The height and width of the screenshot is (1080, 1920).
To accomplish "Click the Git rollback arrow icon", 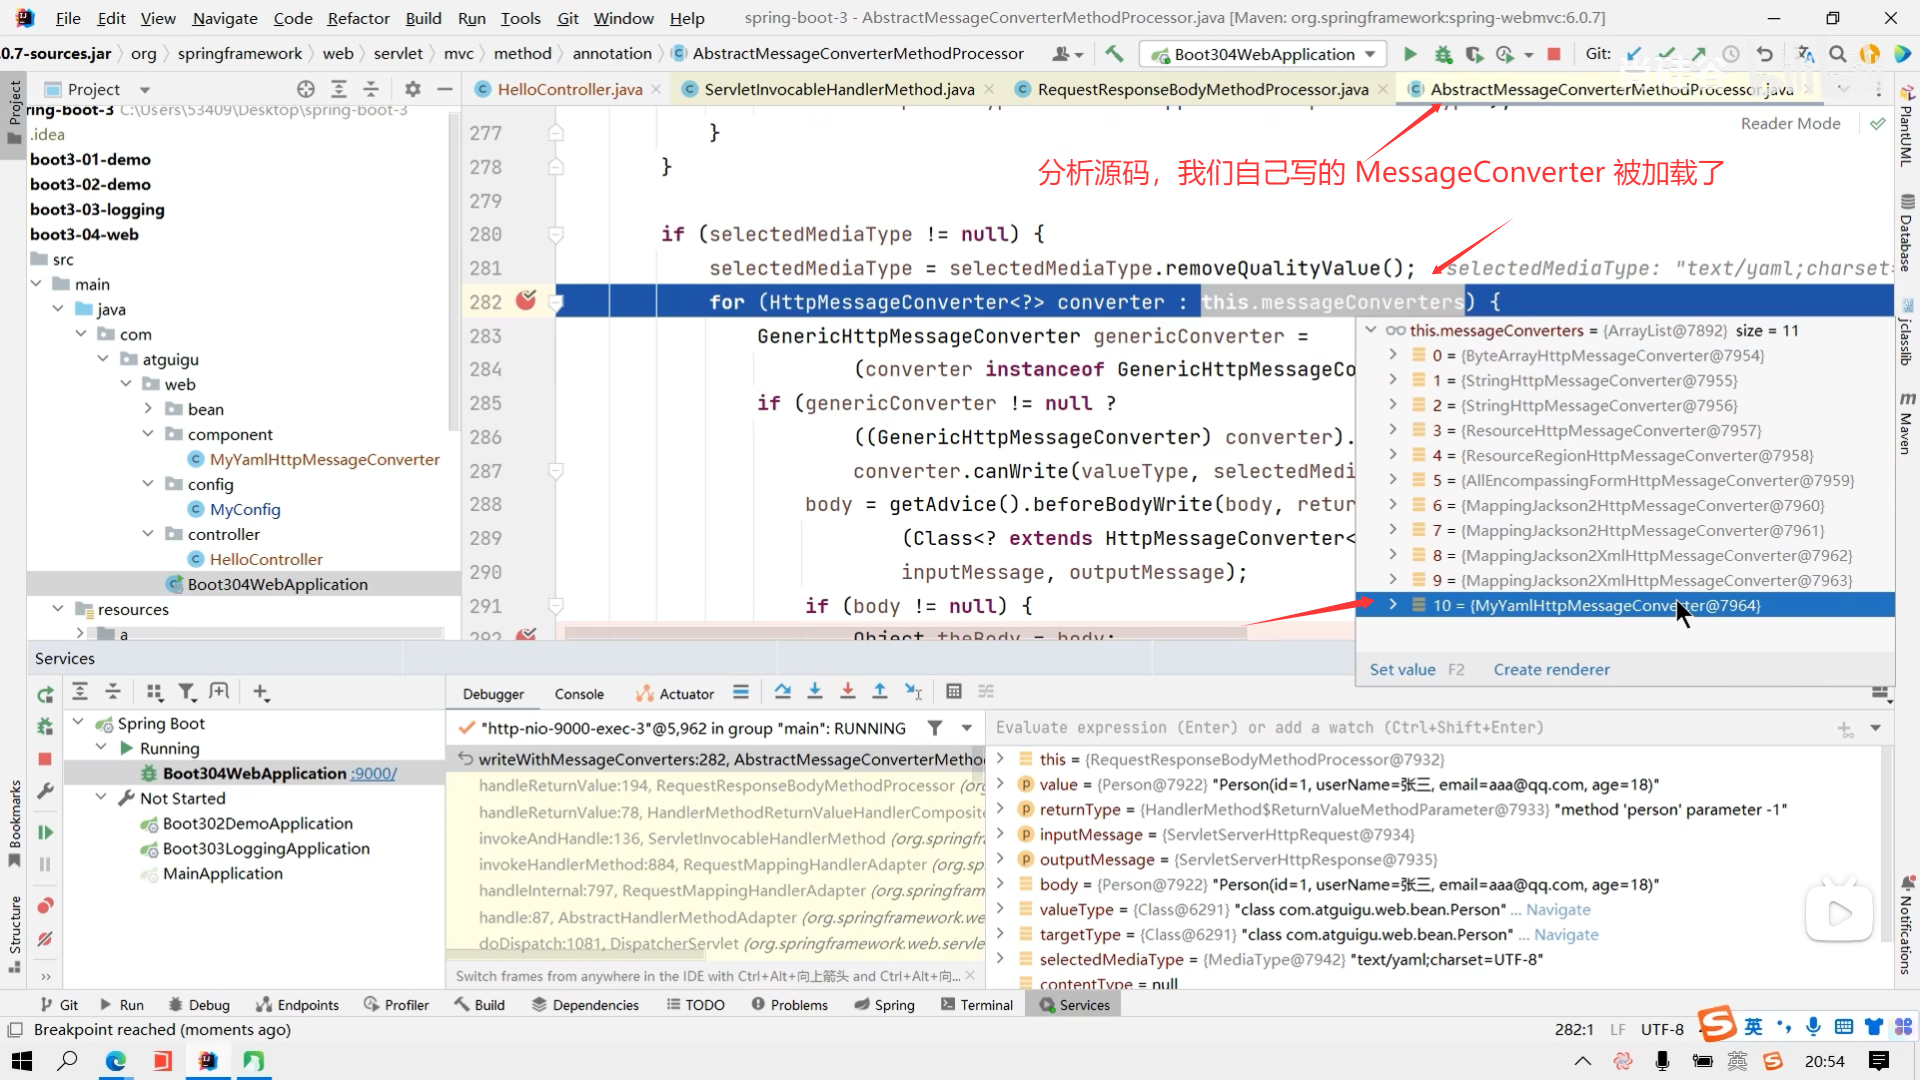I will pos(1765,54).
